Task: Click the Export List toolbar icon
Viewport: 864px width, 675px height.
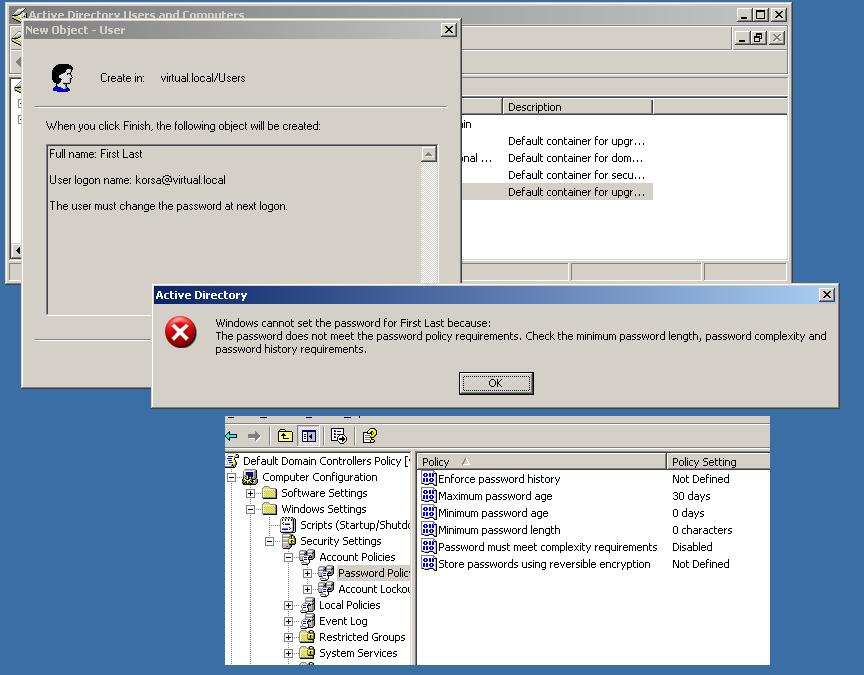Action: point(338,436)
